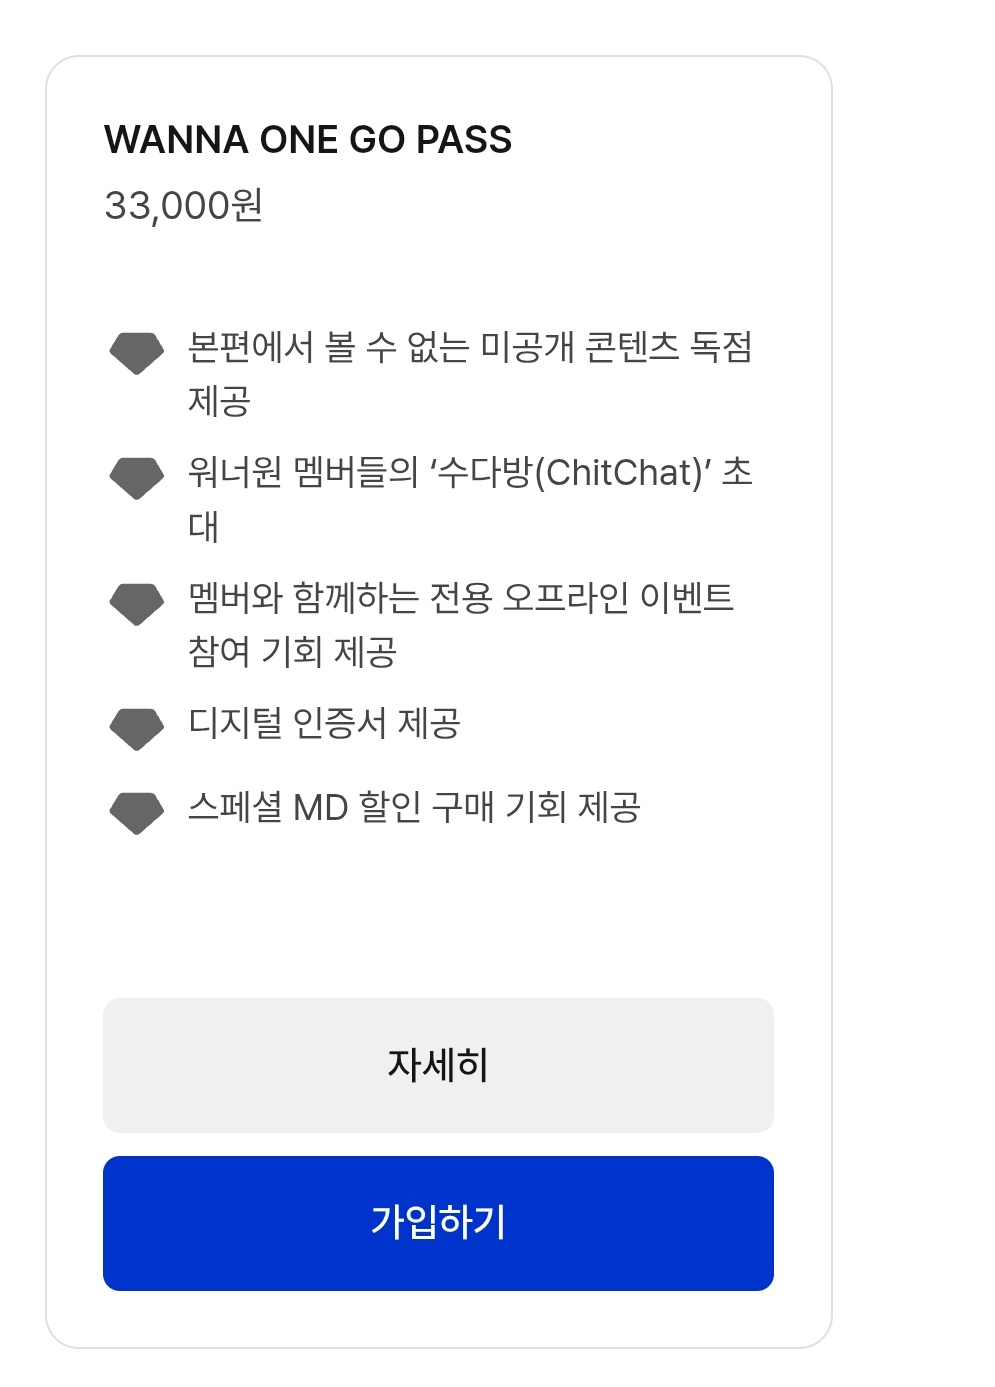The image size is (995, 1387).
Task: Click the diamond icon beside 미공개 콘텐츠 benefit
Action: pos(136,354)
